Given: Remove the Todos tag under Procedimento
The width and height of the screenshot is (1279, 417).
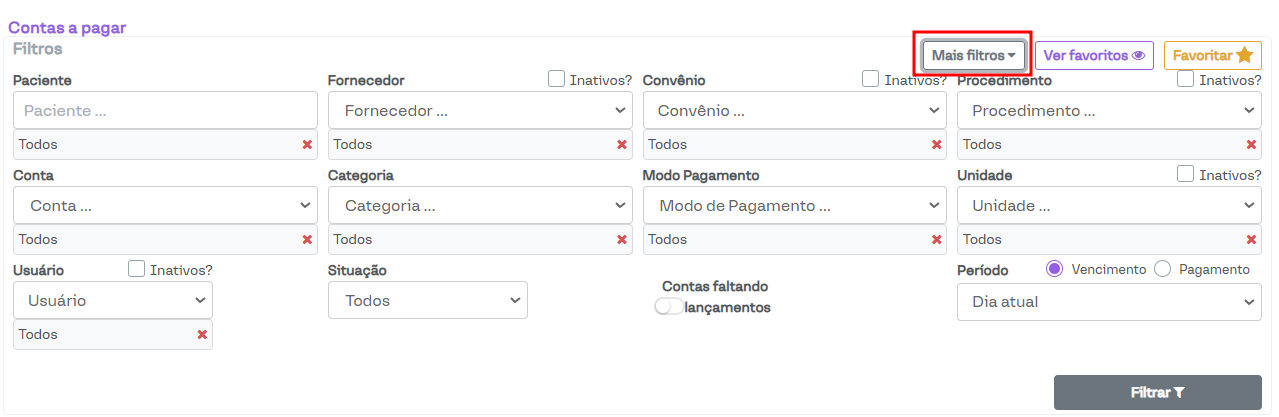Looking at the screenshot, I should tap(1251, 145).
